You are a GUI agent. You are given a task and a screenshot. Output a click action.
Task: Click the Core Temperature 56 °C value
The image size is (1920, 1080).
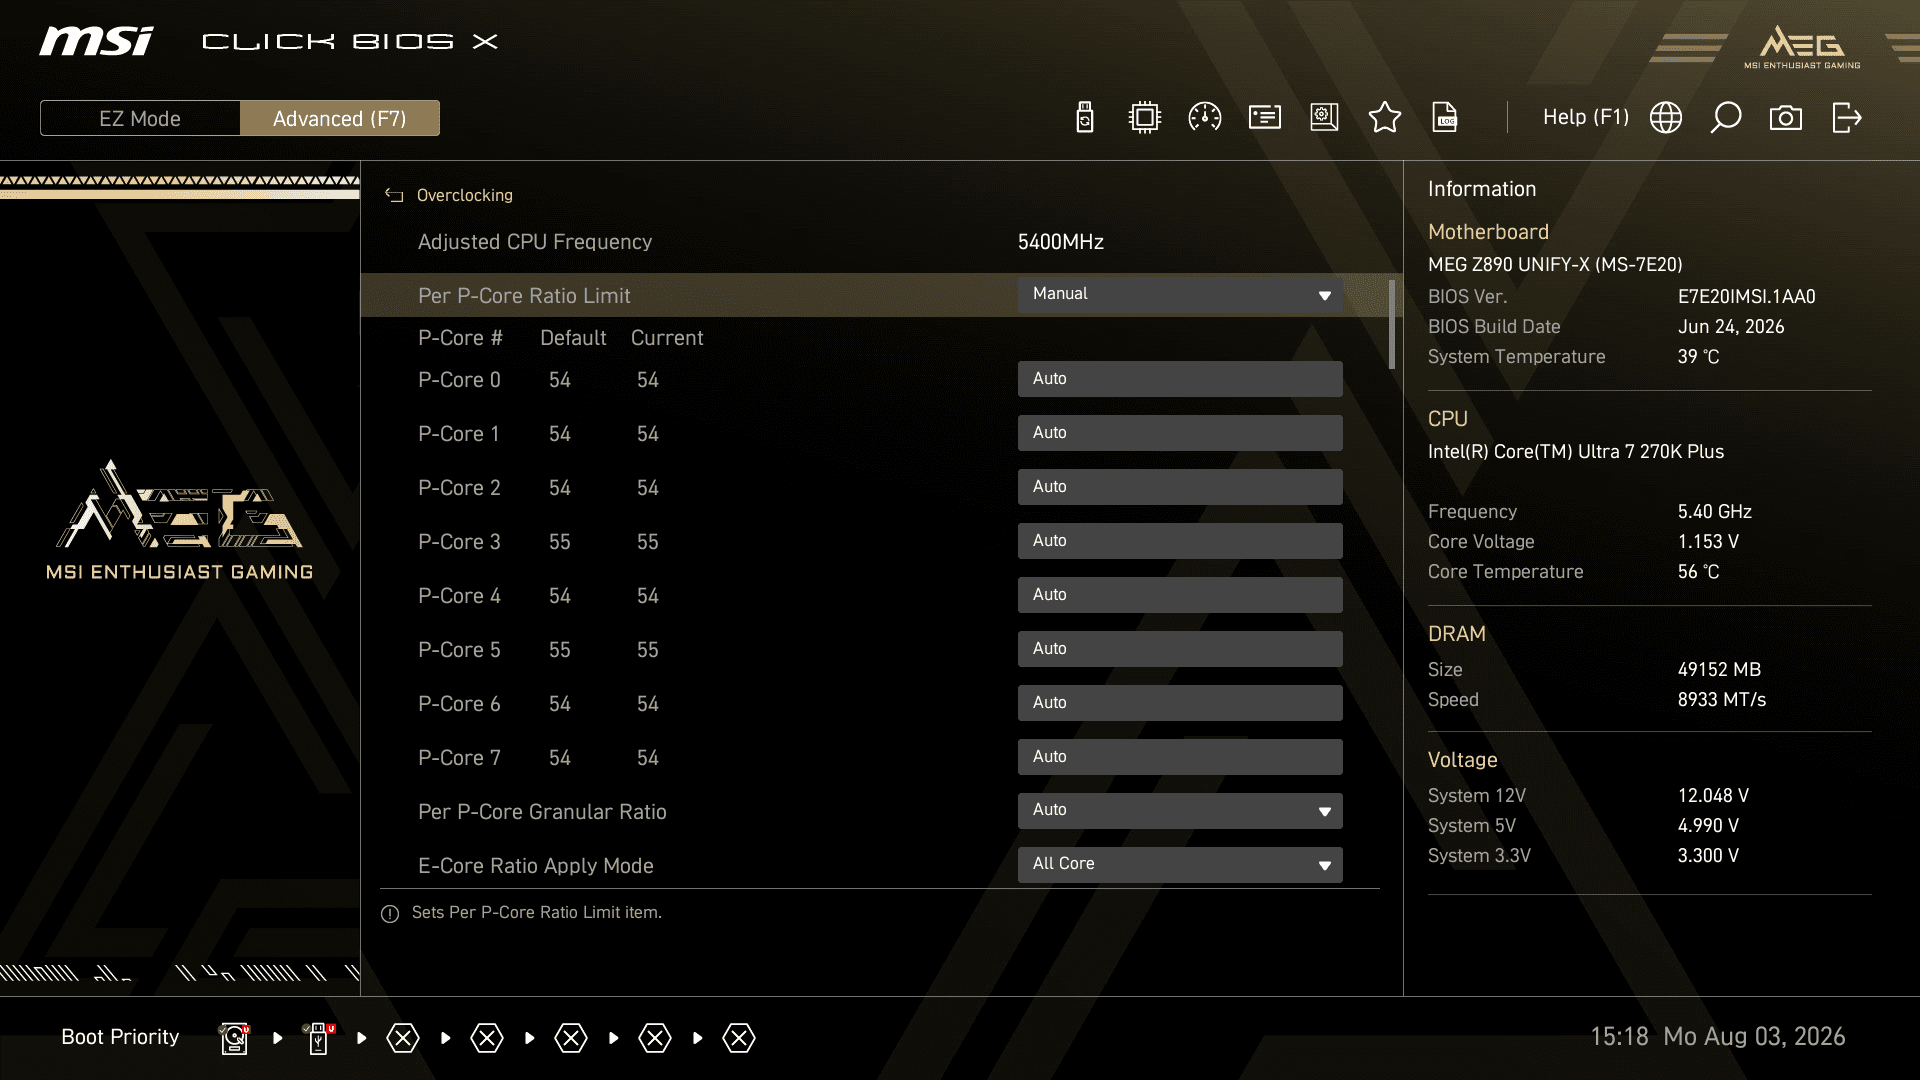(1698, 572)
